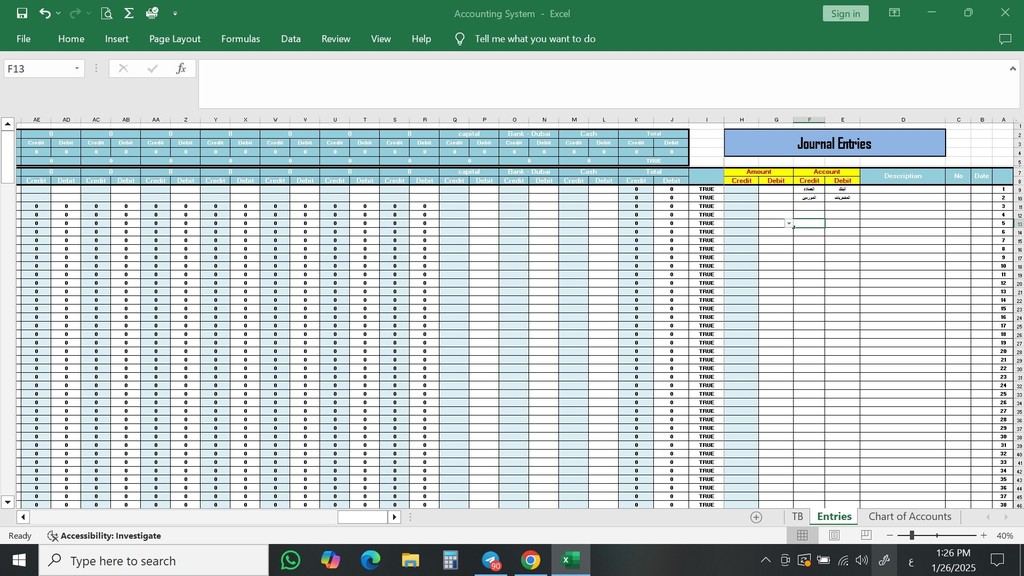
Task: Click the horizontal scroll right arrow
Action: (394, 517)
